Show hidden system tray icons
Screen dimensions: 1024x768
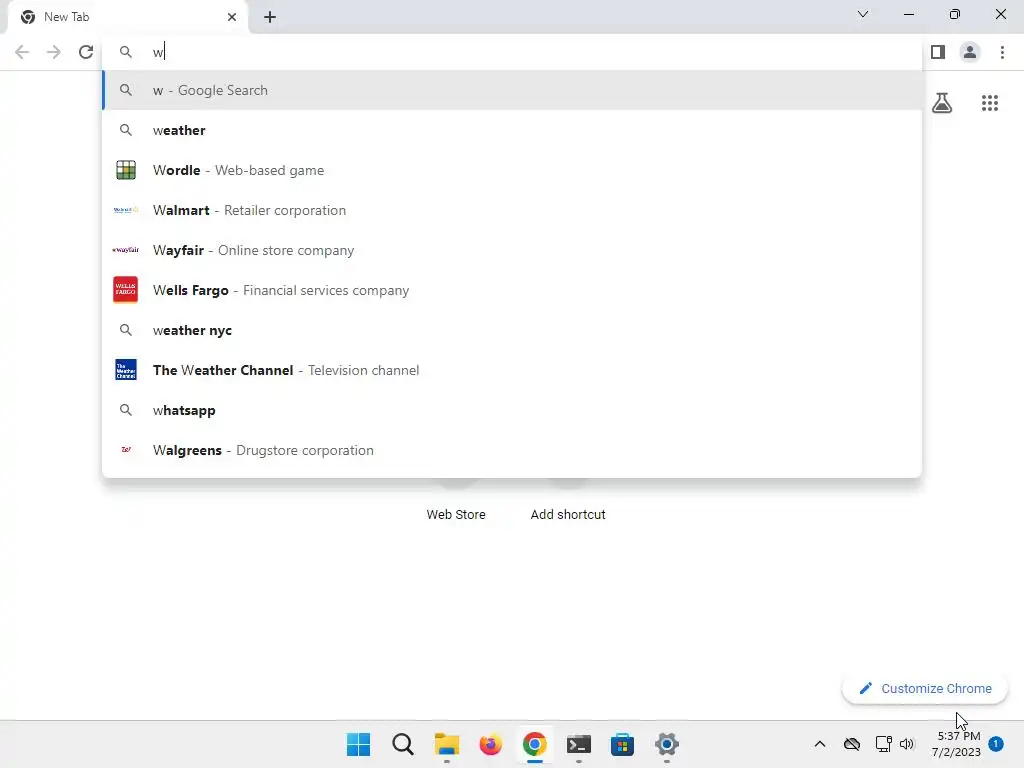(820, 744)
